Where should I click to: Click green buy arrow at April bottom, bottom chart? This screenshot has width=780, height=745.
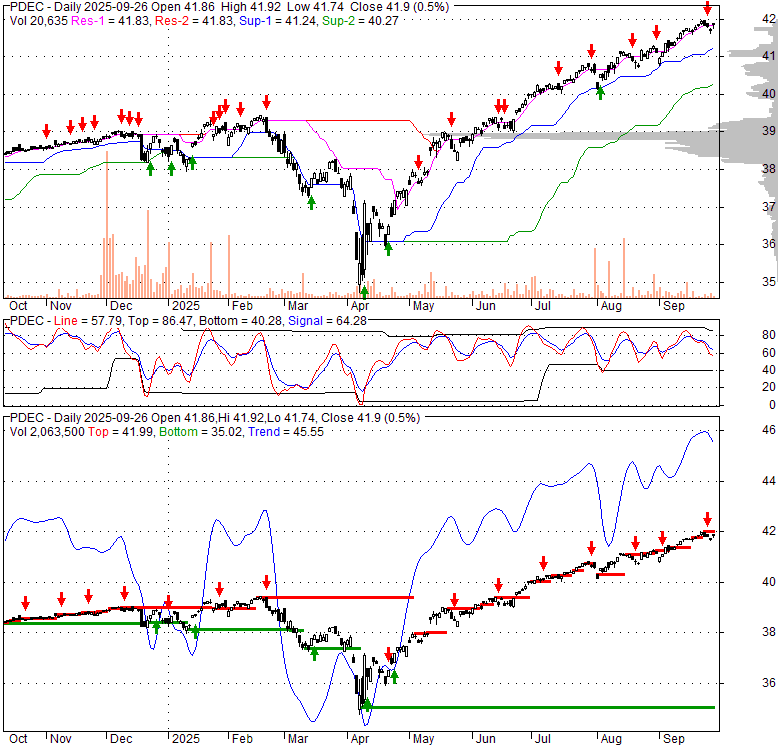[x=367, y=705]
